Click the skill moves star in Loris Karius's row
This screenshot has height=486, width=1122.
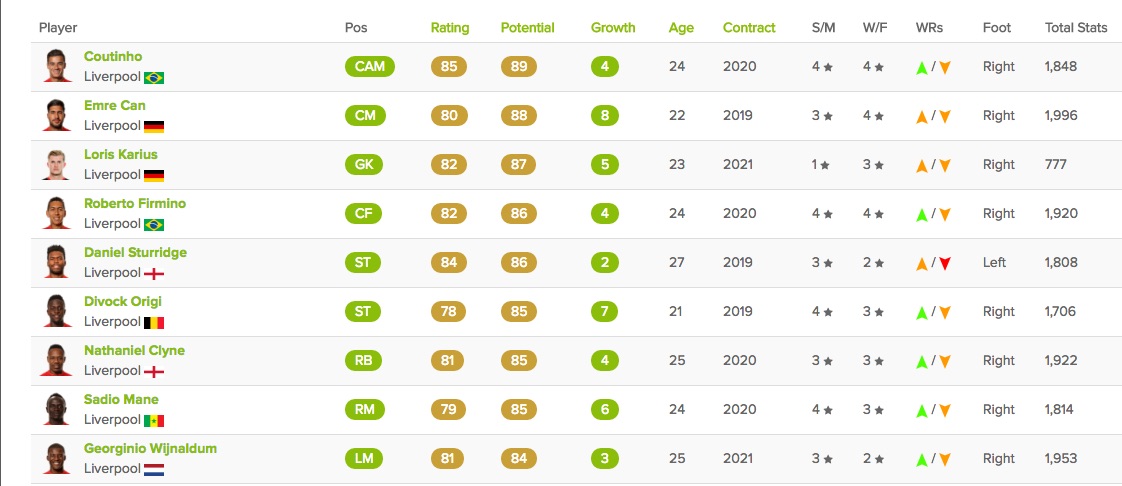(x=825, y=165)
